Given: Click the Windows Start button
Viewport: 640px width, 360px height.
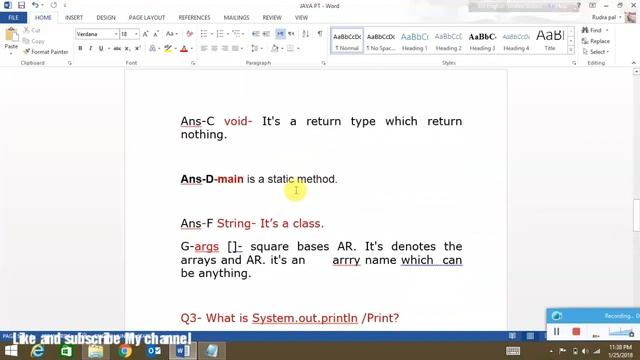Looking at the screenshot, I should pos(11,351).
